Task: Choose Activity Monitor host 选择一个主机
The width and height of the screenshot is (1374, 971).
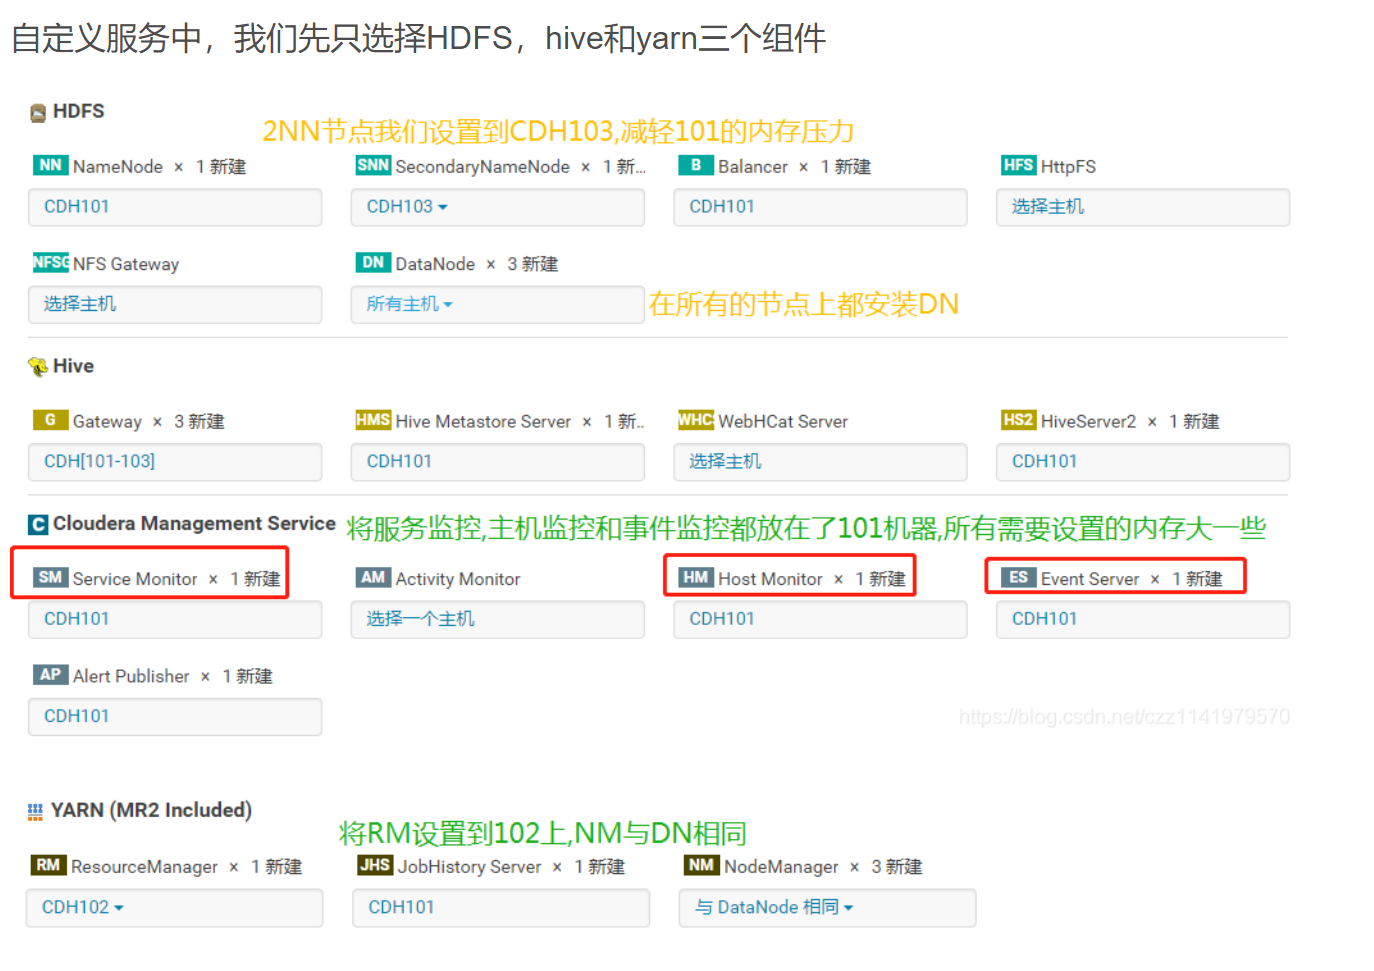Action: point(497,619)
